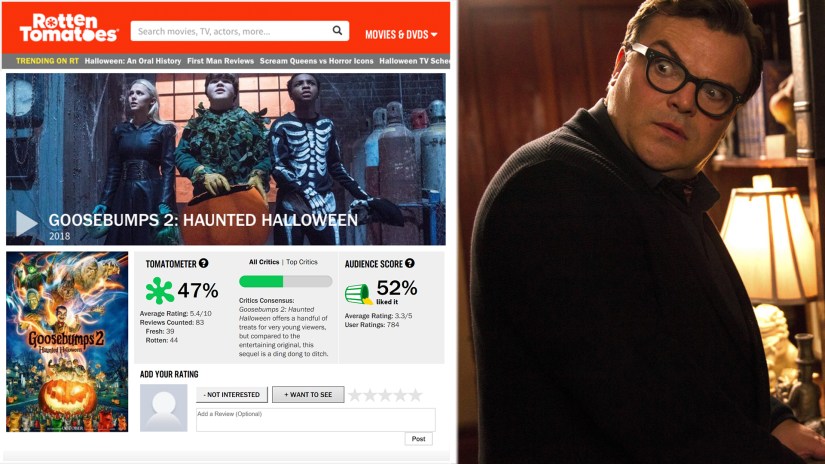Image resolution: width=825 pixels, height=464 pixels.
Task: Open Halloween: An Oral History link
Action: [x=133, y=61]
